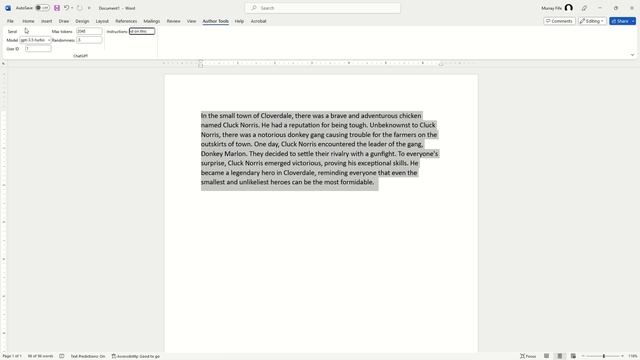
Task: Click the Page 1 of 1 status indicator
Action: (12, 356)
